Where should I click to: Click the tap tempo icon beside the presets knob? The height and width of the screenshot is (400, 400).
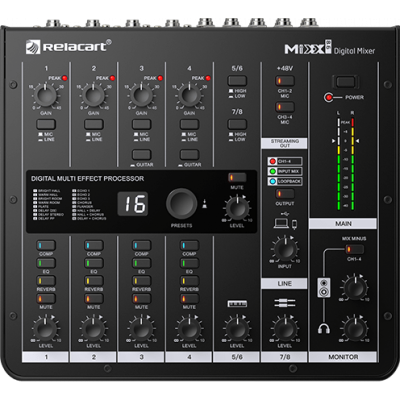pos(205,204)
